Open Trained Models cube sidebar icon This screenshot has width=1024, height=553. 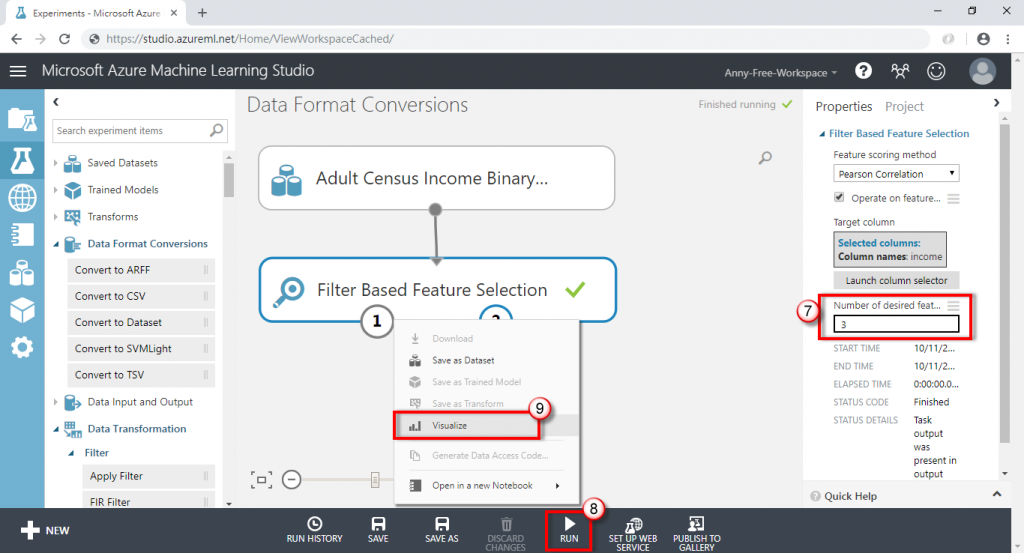click(22, 310)
